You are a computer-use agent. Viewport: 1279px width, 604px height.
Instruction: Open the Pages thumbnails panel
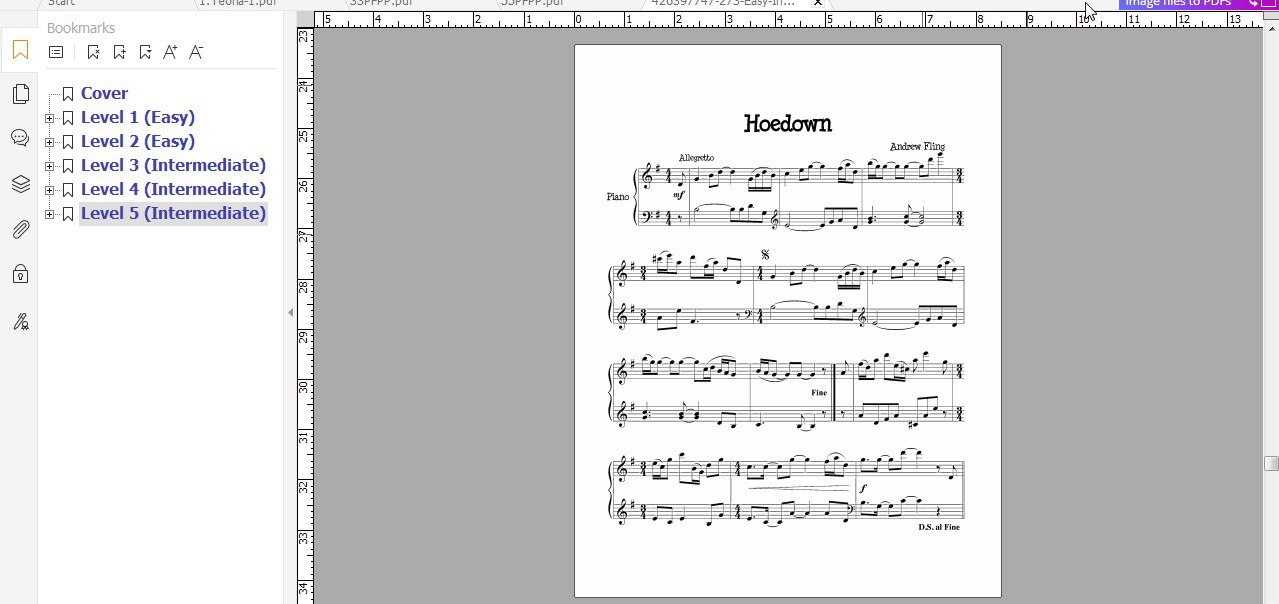tap(20, 94)
